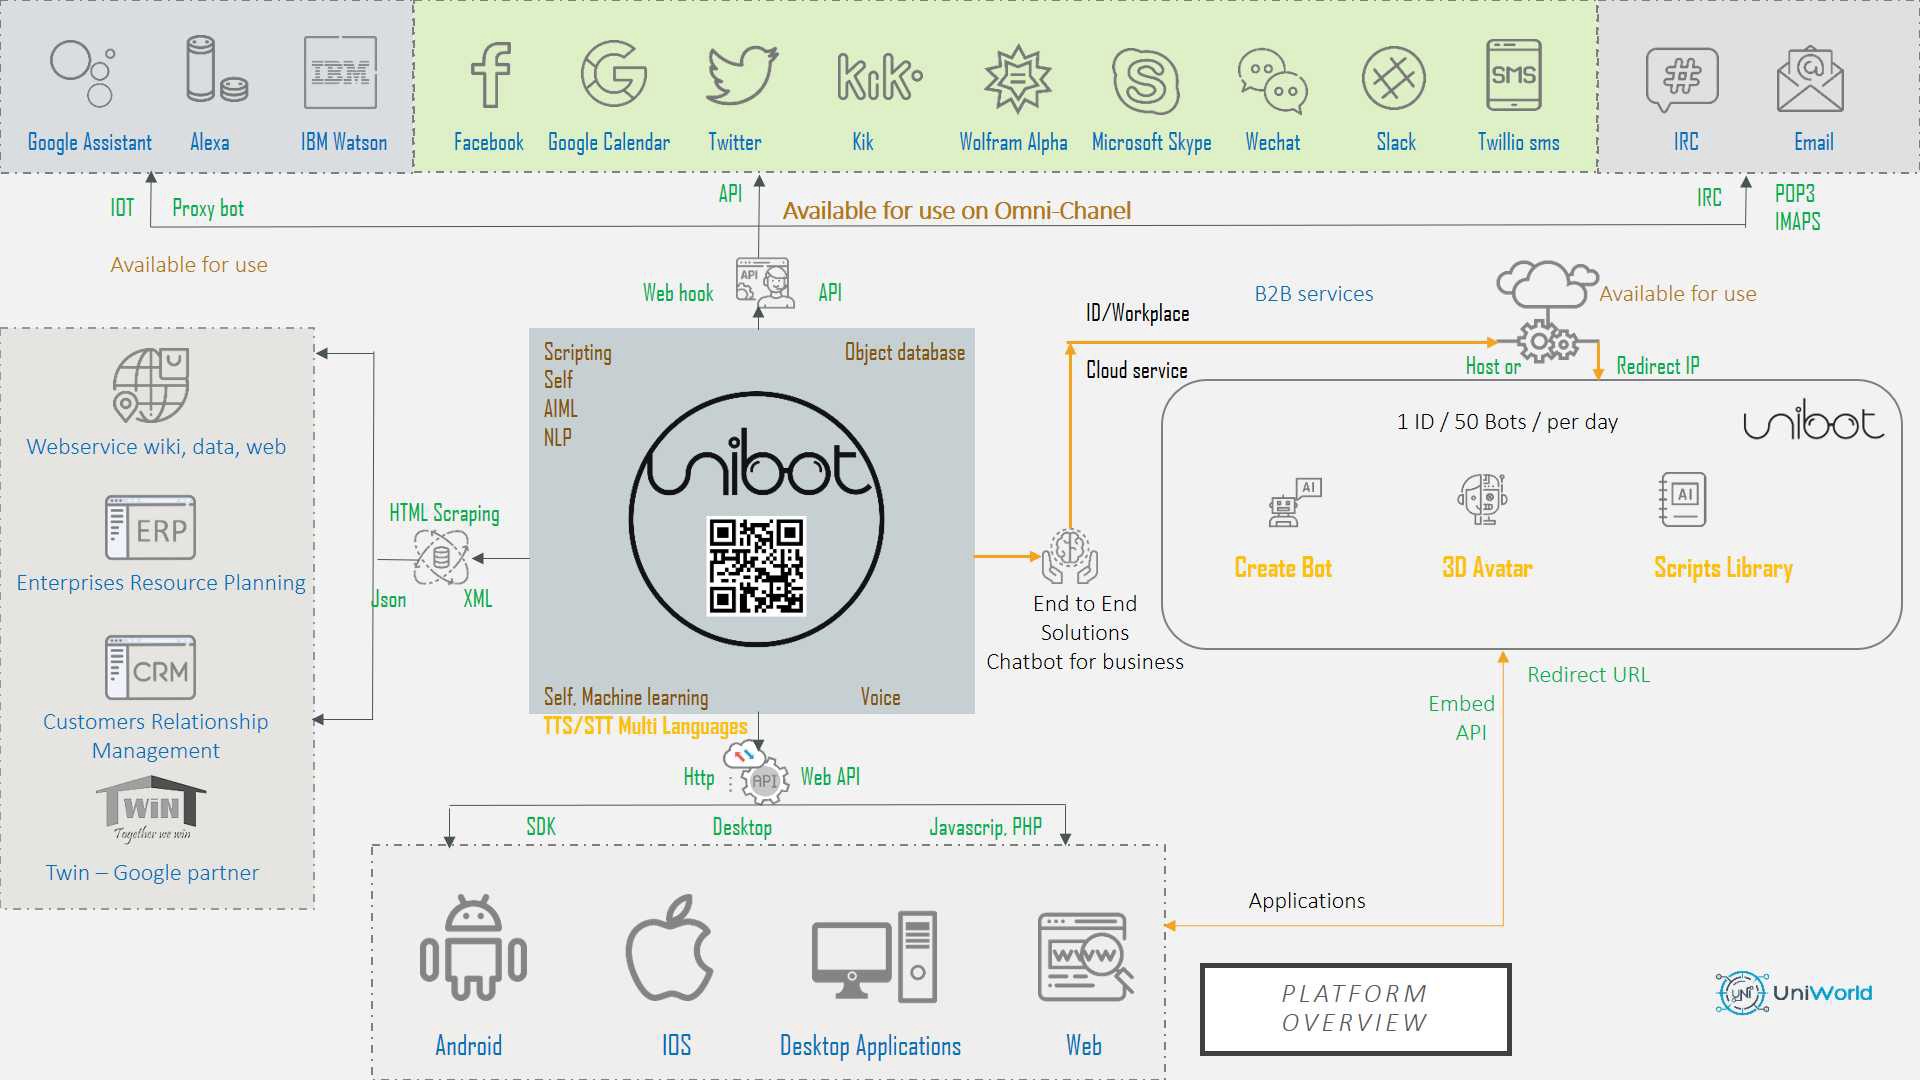Click the UniWorld logo
The image size is (1920, 1080).
[1794, 993]
